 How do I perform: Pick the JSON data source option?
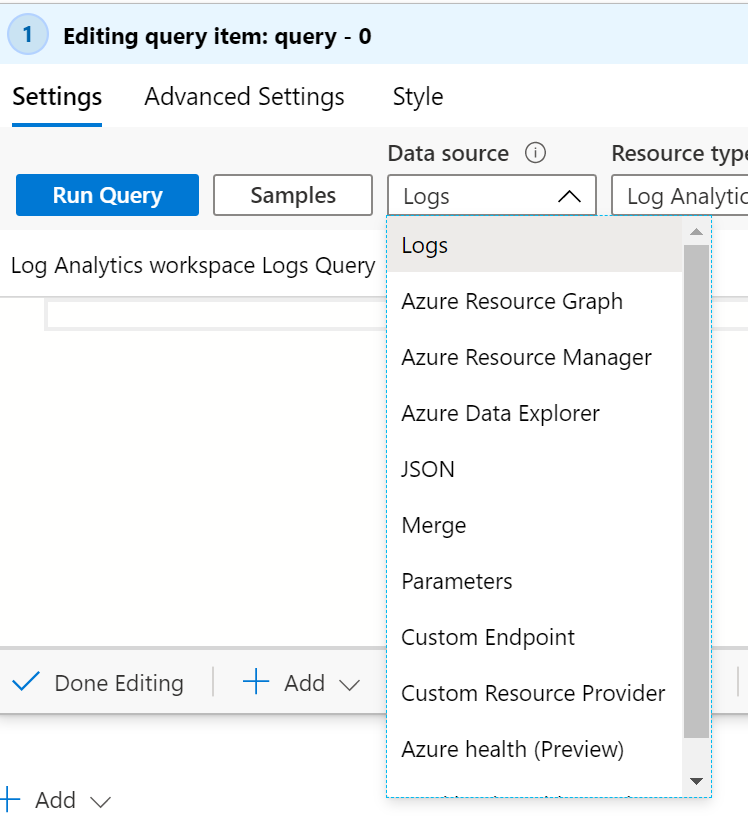click(428, 470)
